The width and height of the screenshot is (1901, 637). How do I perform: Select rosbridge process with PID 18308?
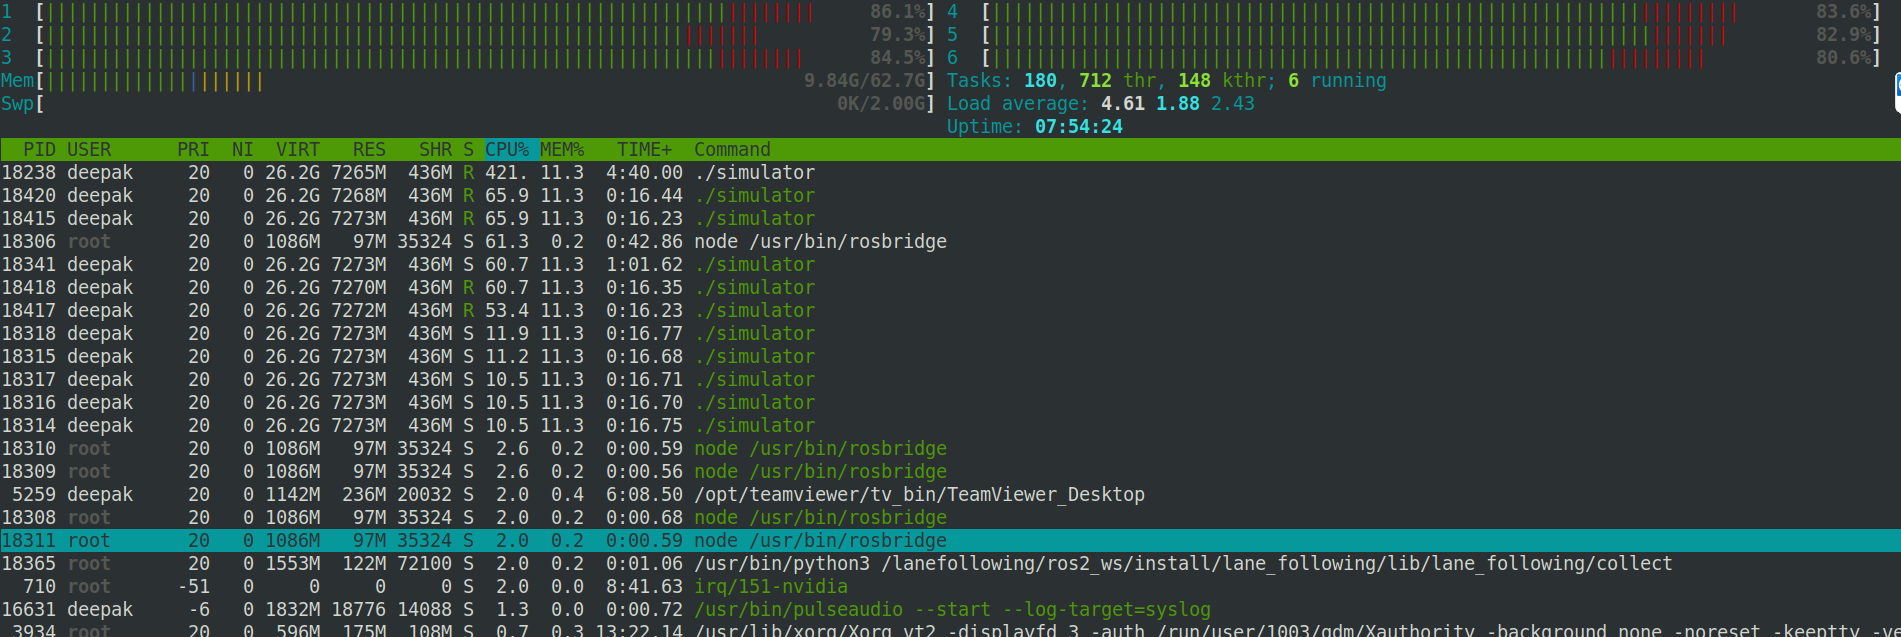950,518
